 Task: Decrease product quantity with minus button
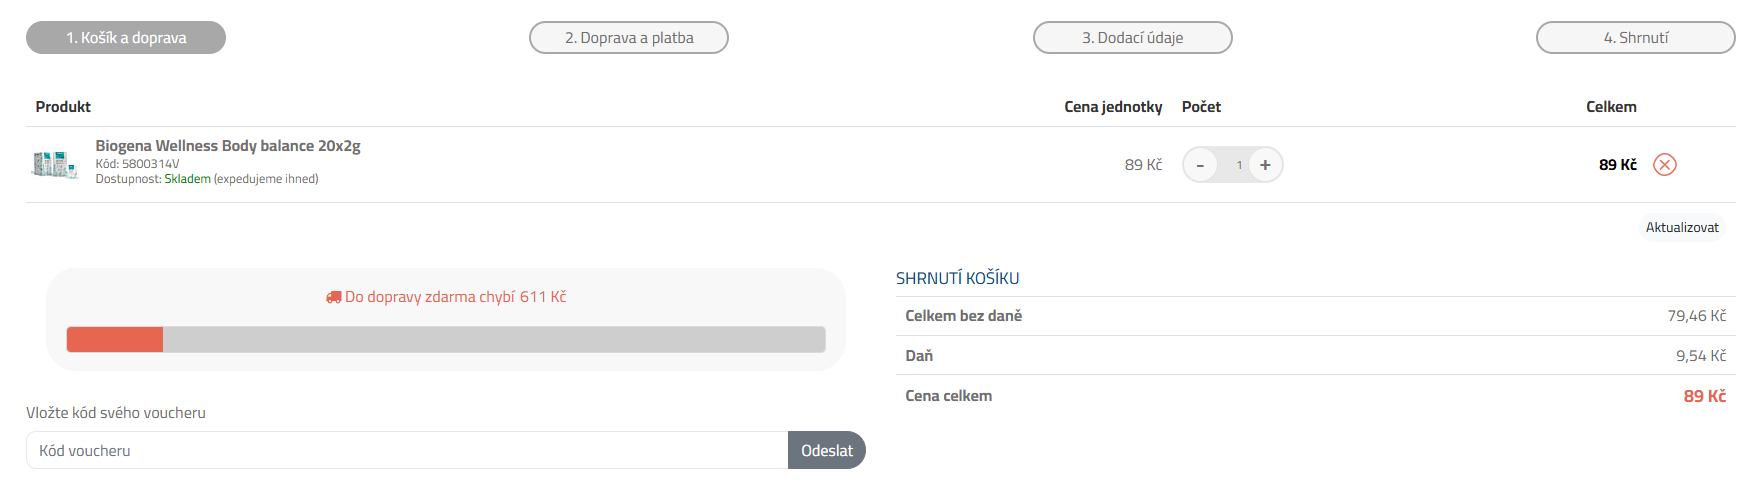[1200, 165]
